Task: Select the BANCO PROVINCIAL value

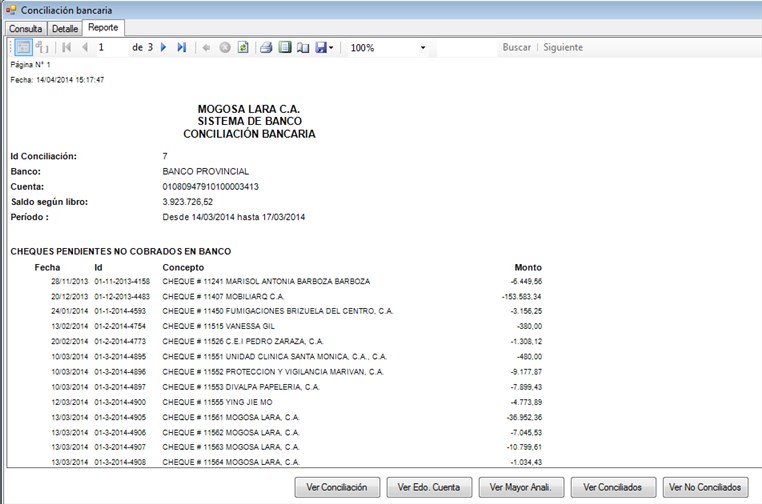Action: 206,172
